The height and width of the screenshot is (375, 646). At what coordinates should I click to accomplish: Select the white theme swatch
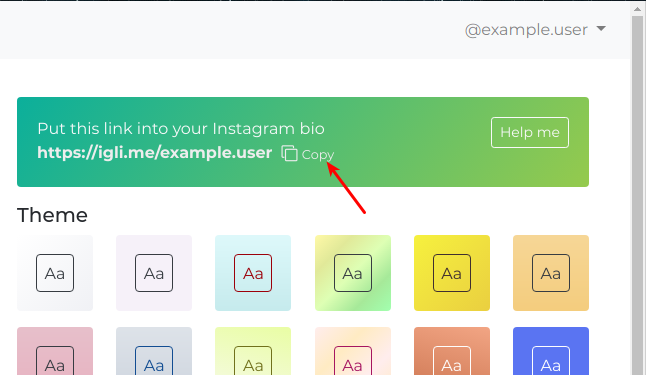[x=55, y=273]
